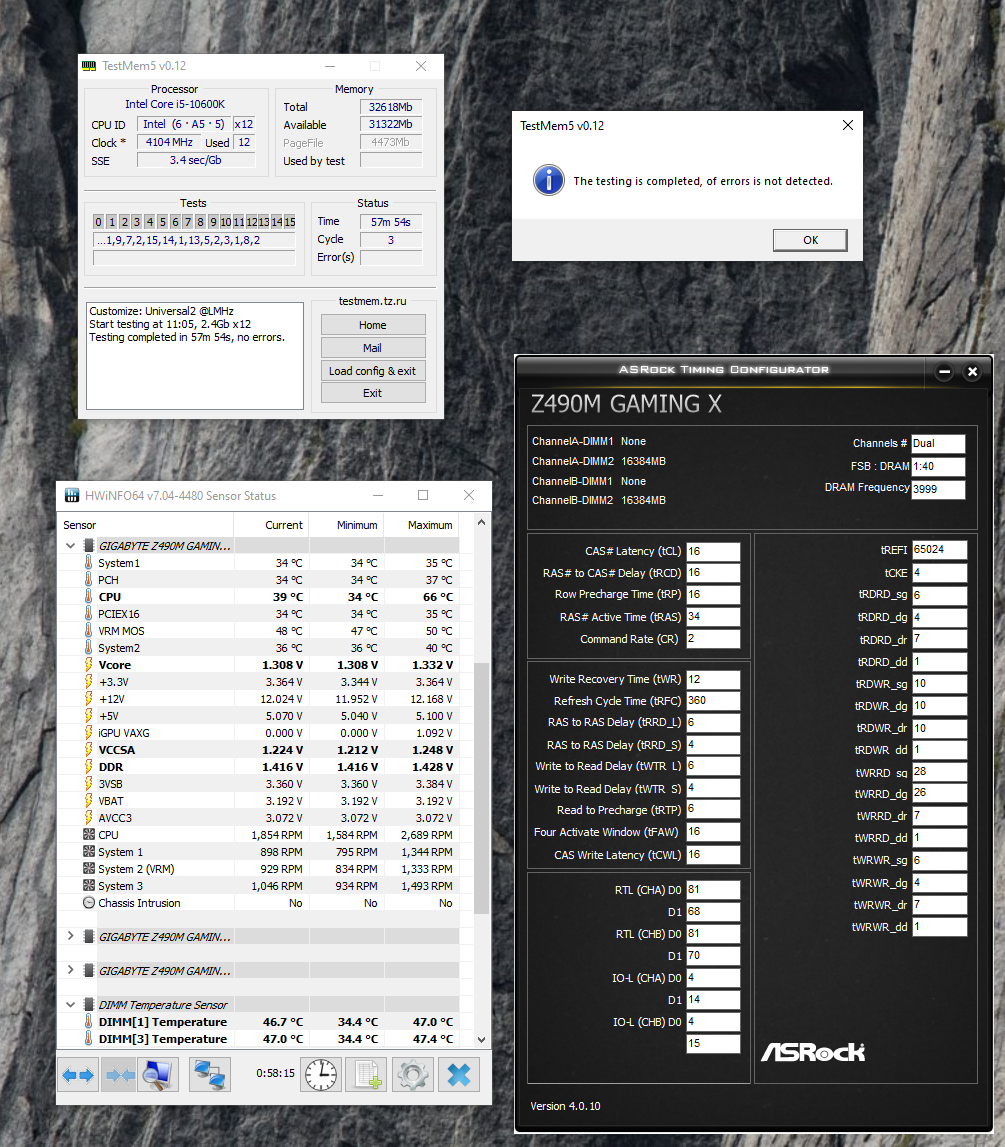Click the Mail button in TestMem5
The image size is (1005, 1147).
373,348
